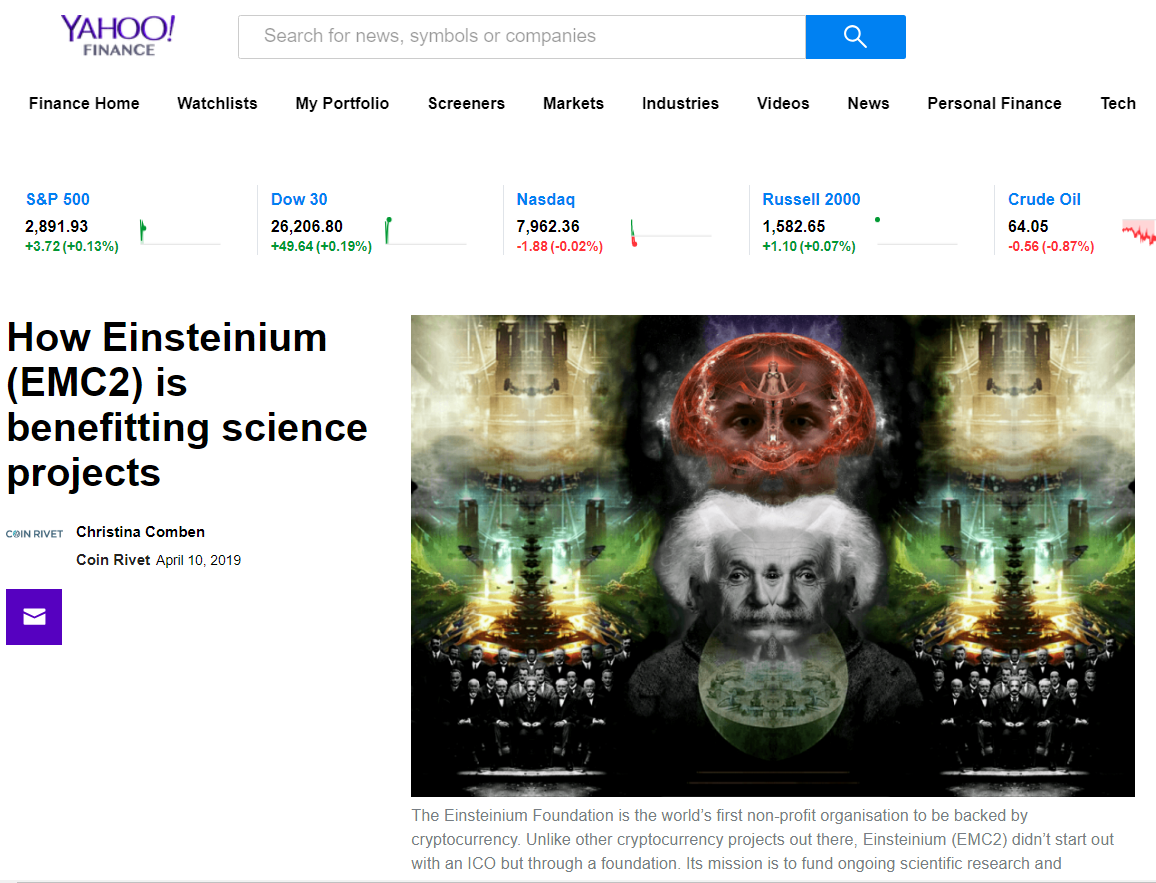Click the Nasdaq mini chart

[x=671, y=233]
